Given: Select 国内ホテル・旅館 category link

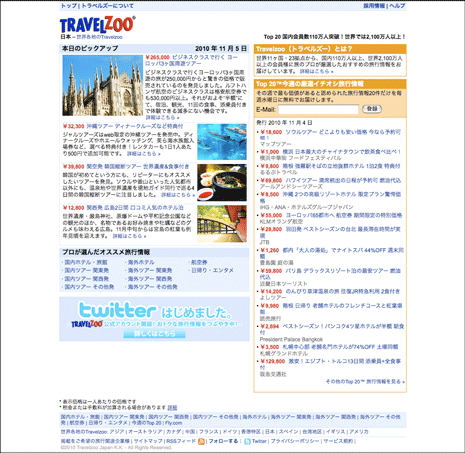Looking at the screenshot, I should tap(86, 262).
